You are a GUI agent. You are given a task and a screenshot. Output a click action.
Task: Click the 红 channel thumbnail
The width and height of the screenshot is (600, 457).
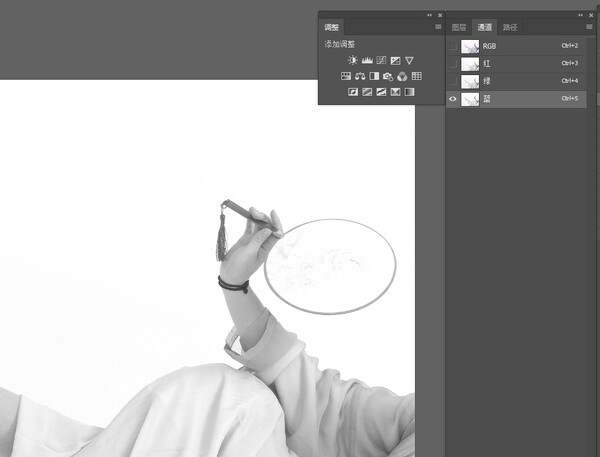(x=470, y=64)
